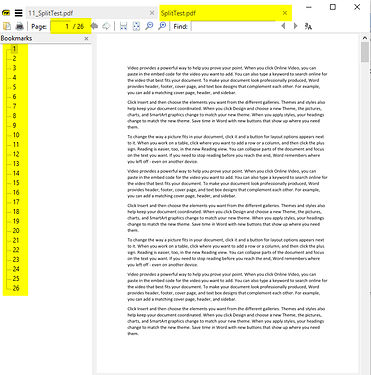Close the Bookmarks panel
Image resolution: width=371 pixels, height=375 pixels.
click(x=86, y=39)
